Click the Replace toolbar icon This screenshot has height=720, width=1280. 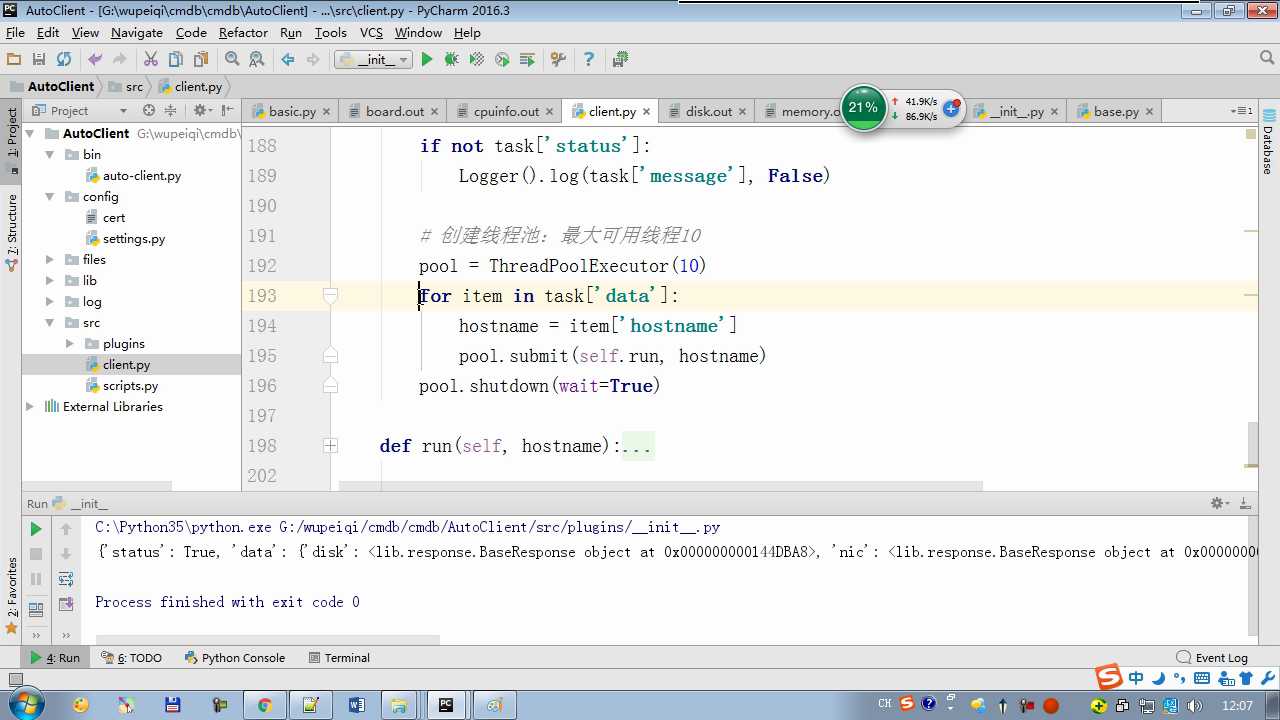click(x=257, y=60)
